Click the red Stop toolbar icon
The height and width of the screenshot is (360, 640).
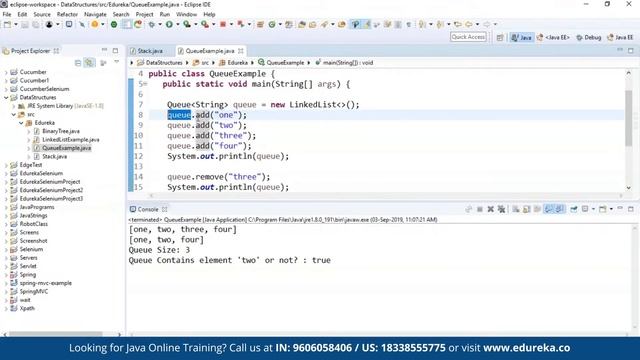pyautogui.click(x=223, y=24)
